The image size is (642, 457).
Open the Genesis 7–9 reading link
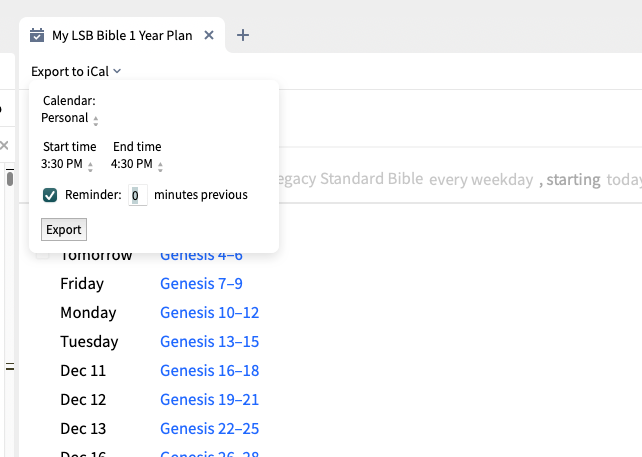coord(201,284)
